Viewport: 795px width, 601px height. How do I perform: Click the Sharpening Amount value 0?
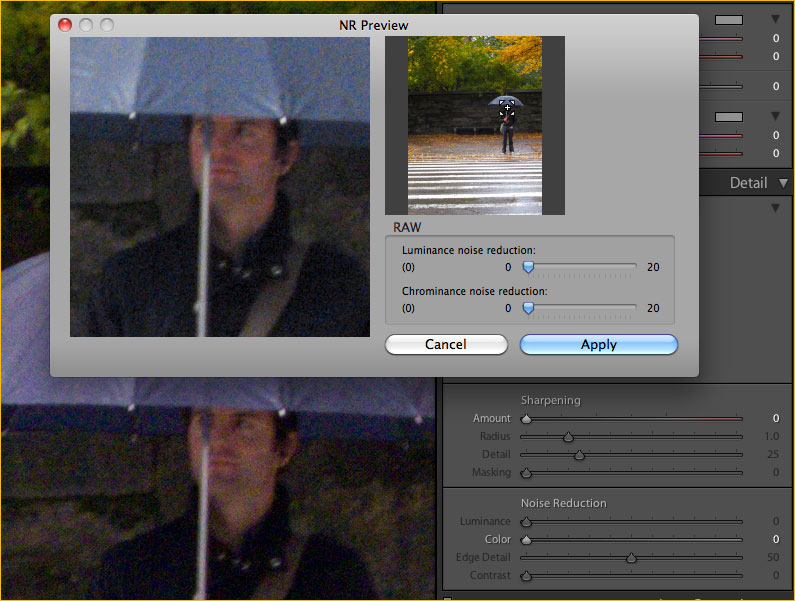tap(776, 418)
